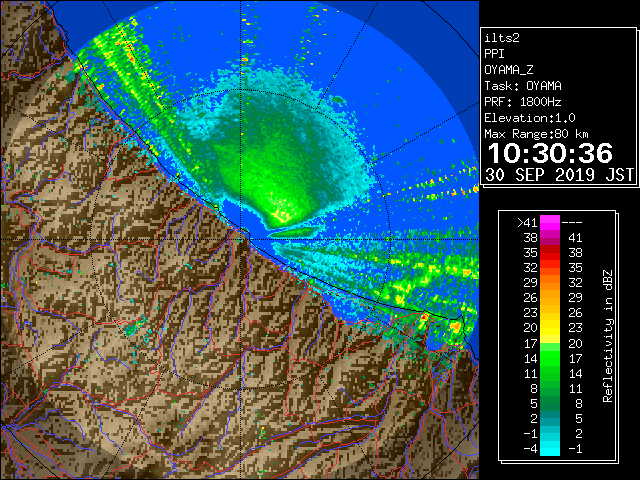This screenshot has height=480, width=640.
Task: Click the "Reflectivity in dBZ" legend title
Action: [608, 336]
